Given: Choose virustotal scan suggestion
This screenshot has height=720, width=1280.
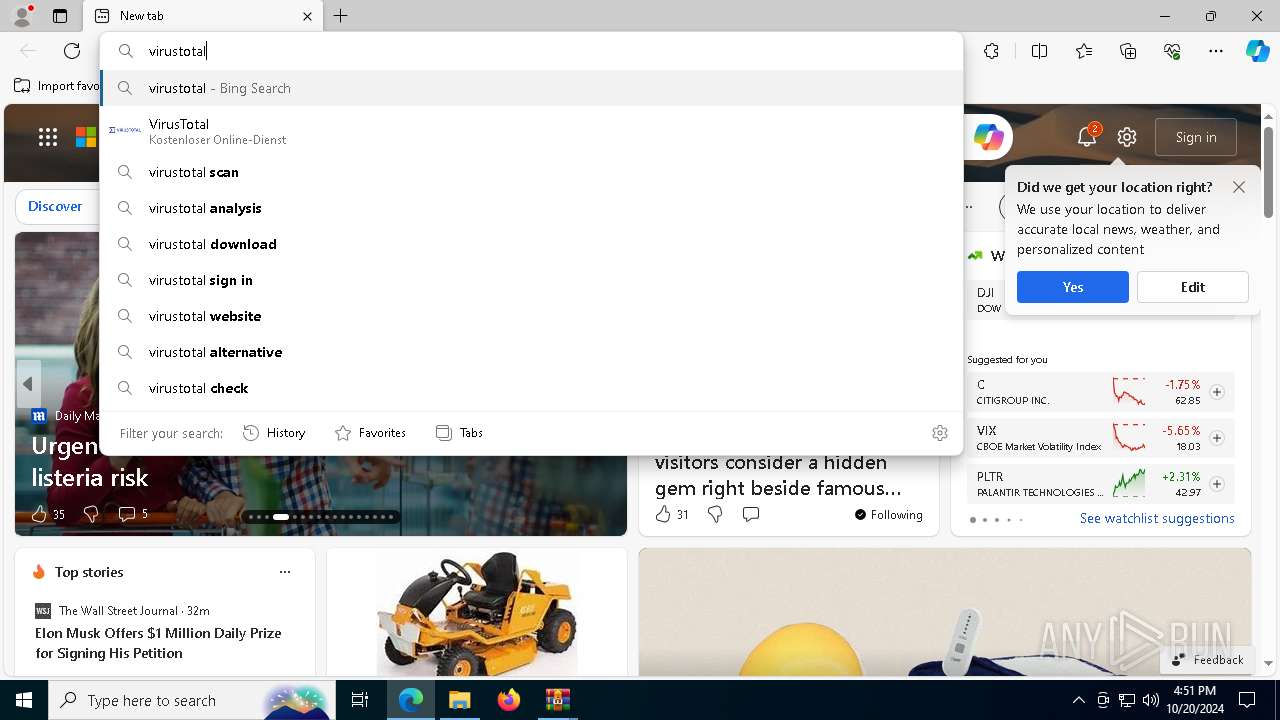Looking at the screenshot, I should (x=532, y=172).
